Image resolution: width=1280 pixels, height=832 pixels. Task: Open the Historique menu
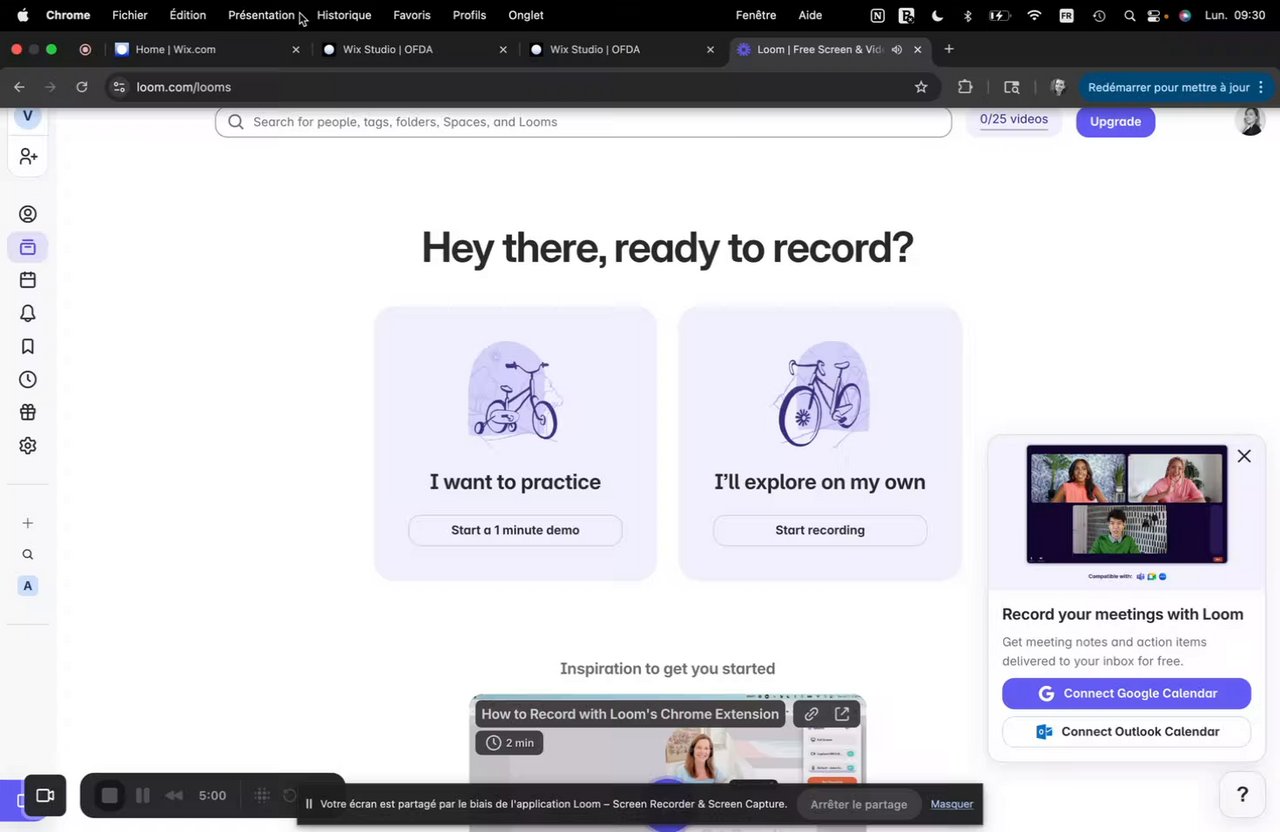click(x=344, y=15)
